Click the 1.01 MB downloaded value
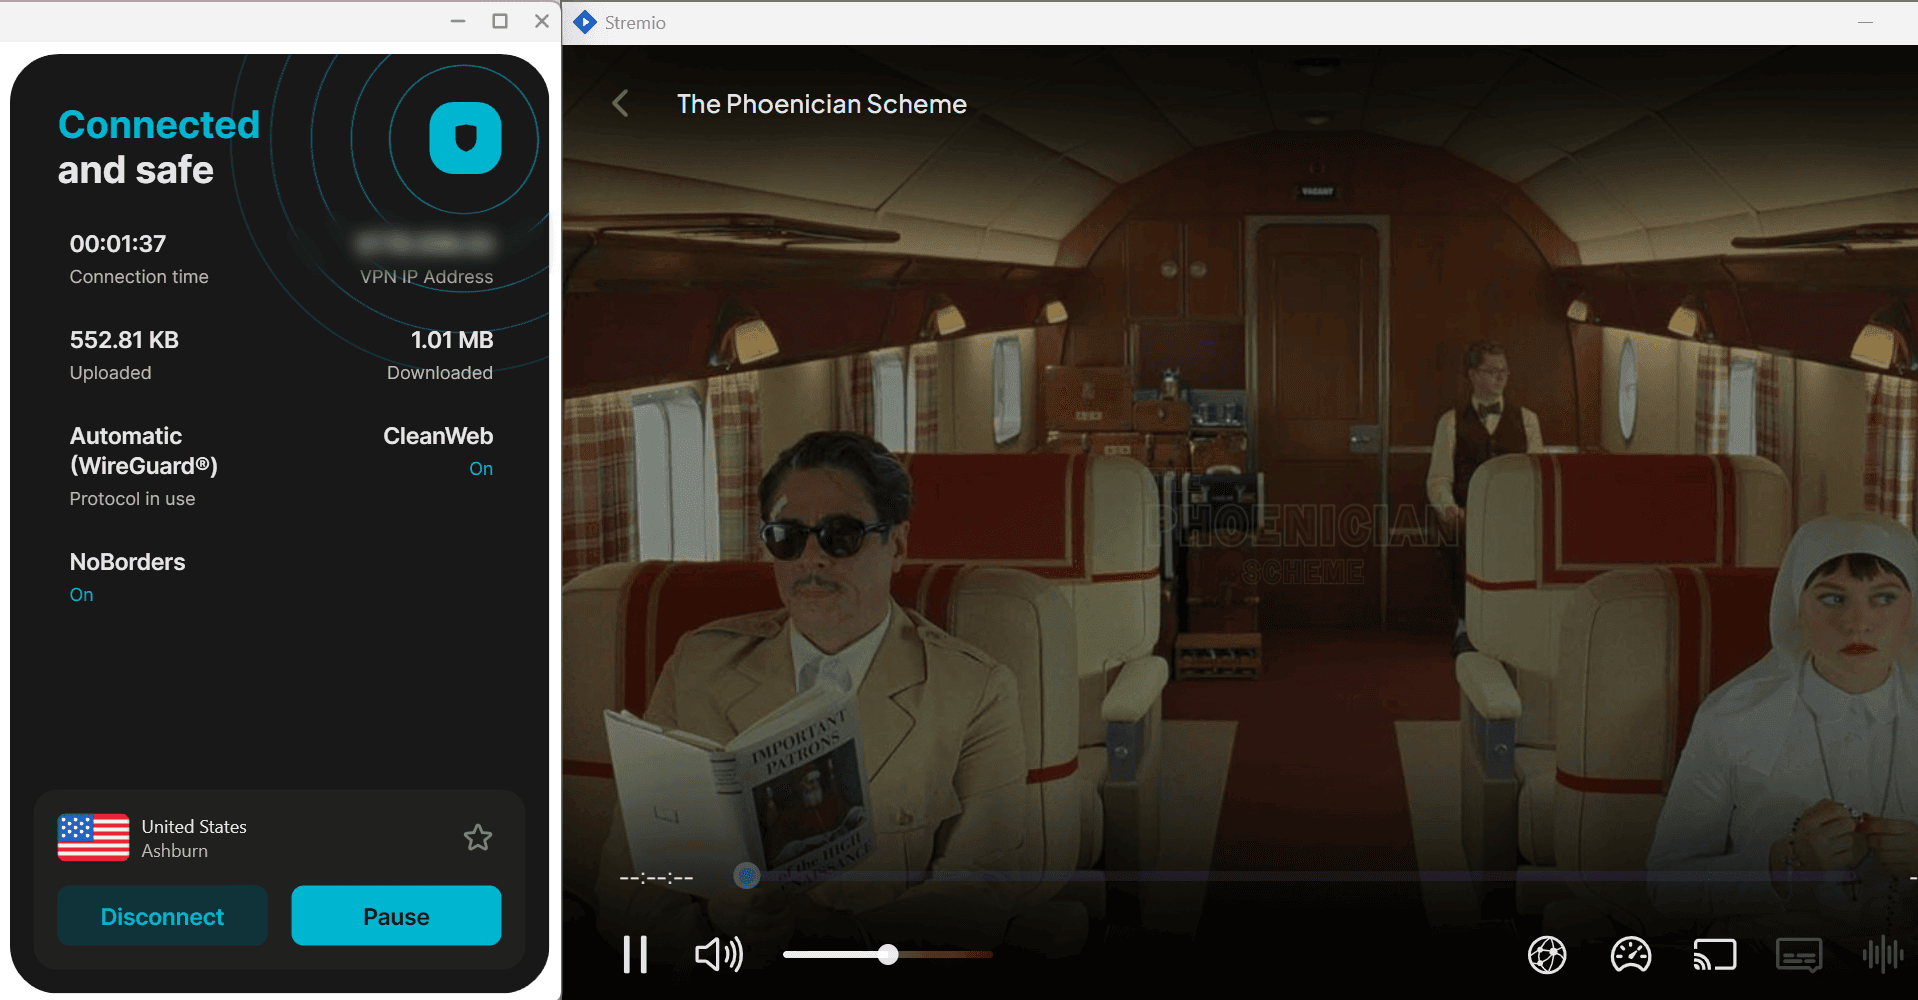Viewport: 1918px width, 1000px height. (x=452, y=340)
